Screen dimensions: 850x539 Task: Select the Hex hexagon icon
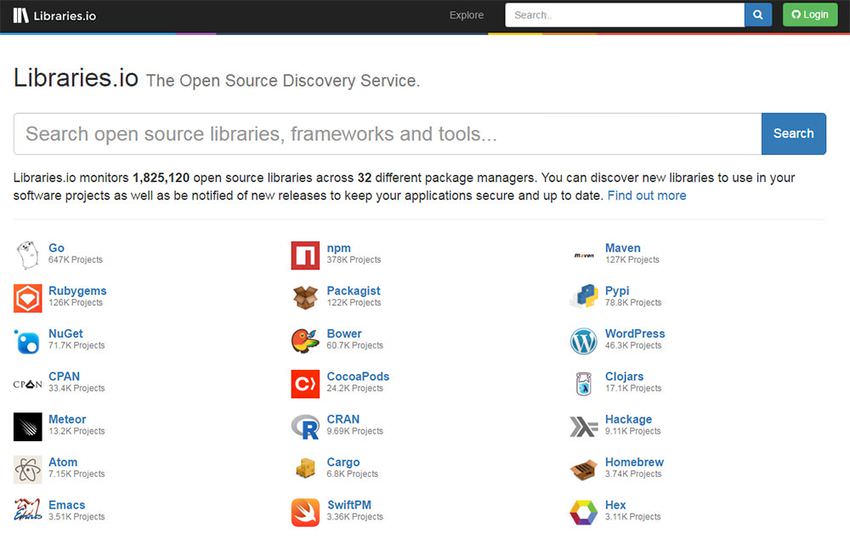[583, 512]
